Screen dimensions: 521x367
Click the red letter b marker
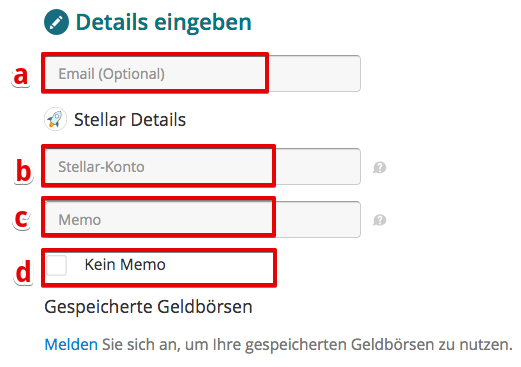click(x=24, y=171)
